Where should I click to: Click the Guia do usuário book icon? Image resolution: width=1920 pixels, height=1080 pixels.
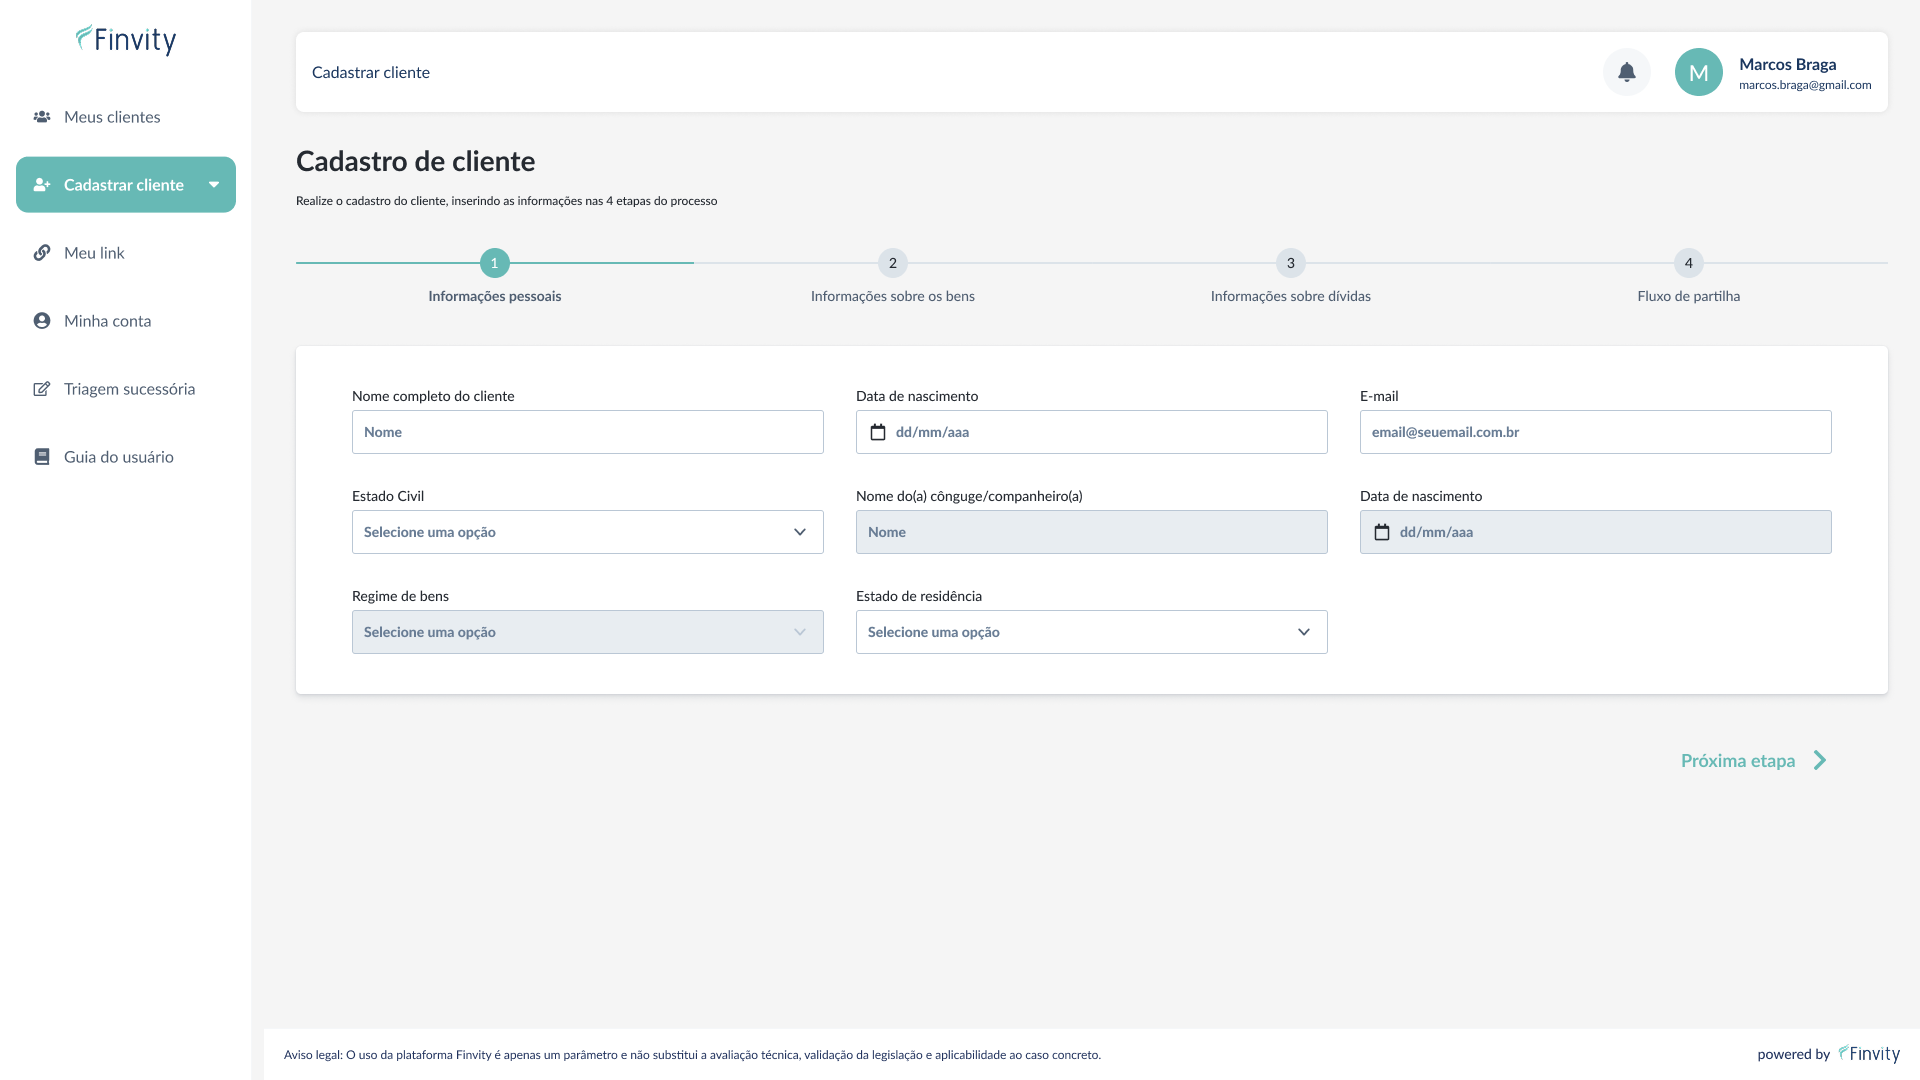(42, 457)
